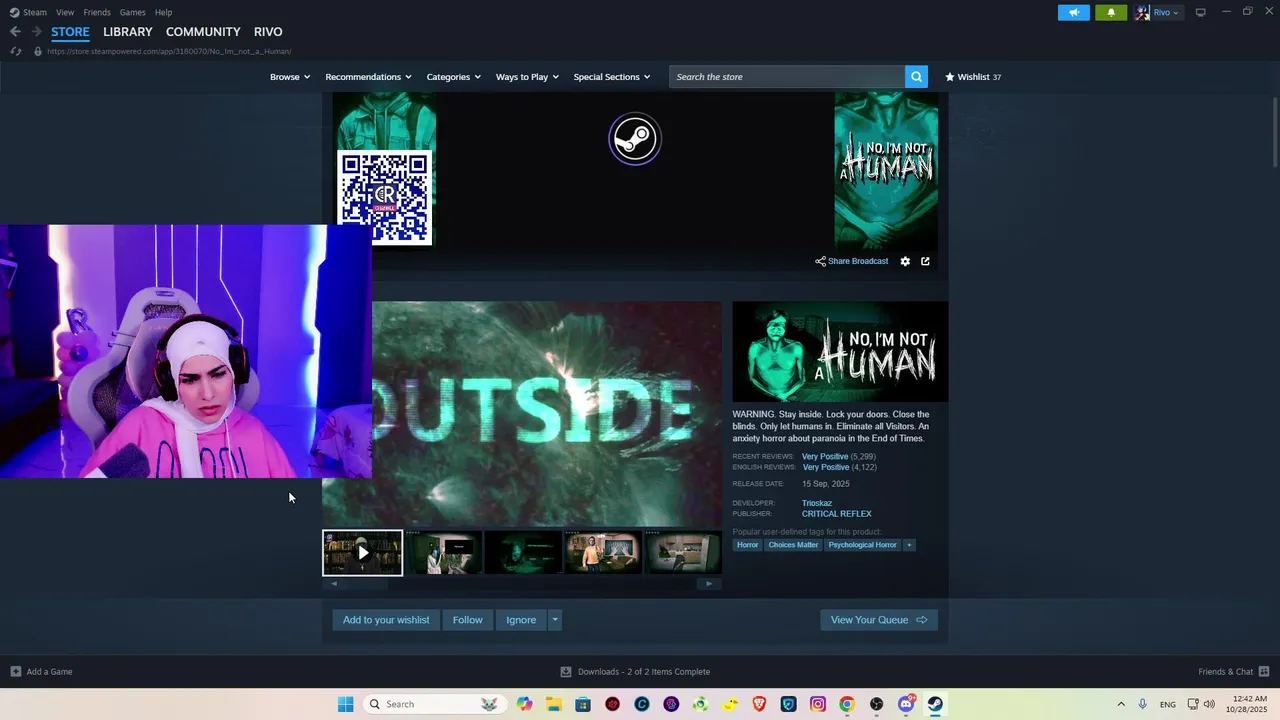Click the thumbnail strip right arrow
The width and height of the screenshot is (1280, 720).
pos(709,584)
